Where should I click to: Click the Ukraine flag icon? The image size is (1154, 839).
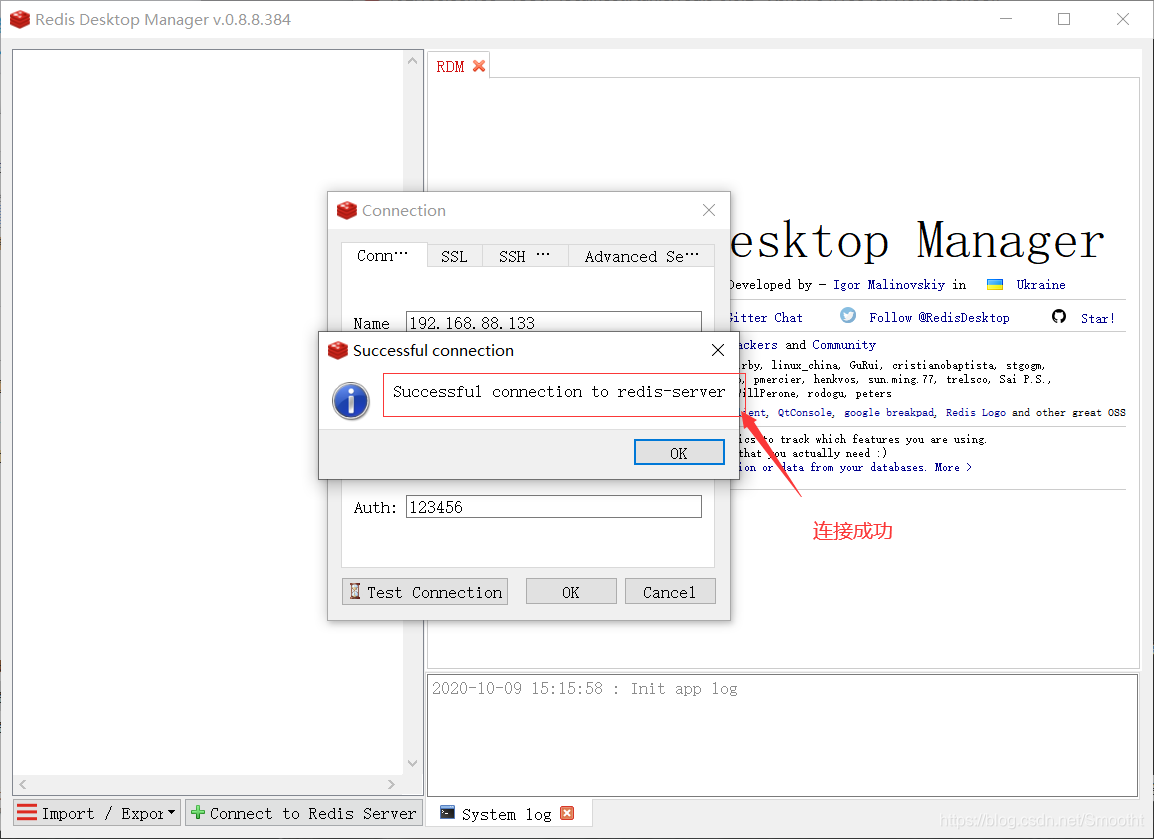[994, 285]
